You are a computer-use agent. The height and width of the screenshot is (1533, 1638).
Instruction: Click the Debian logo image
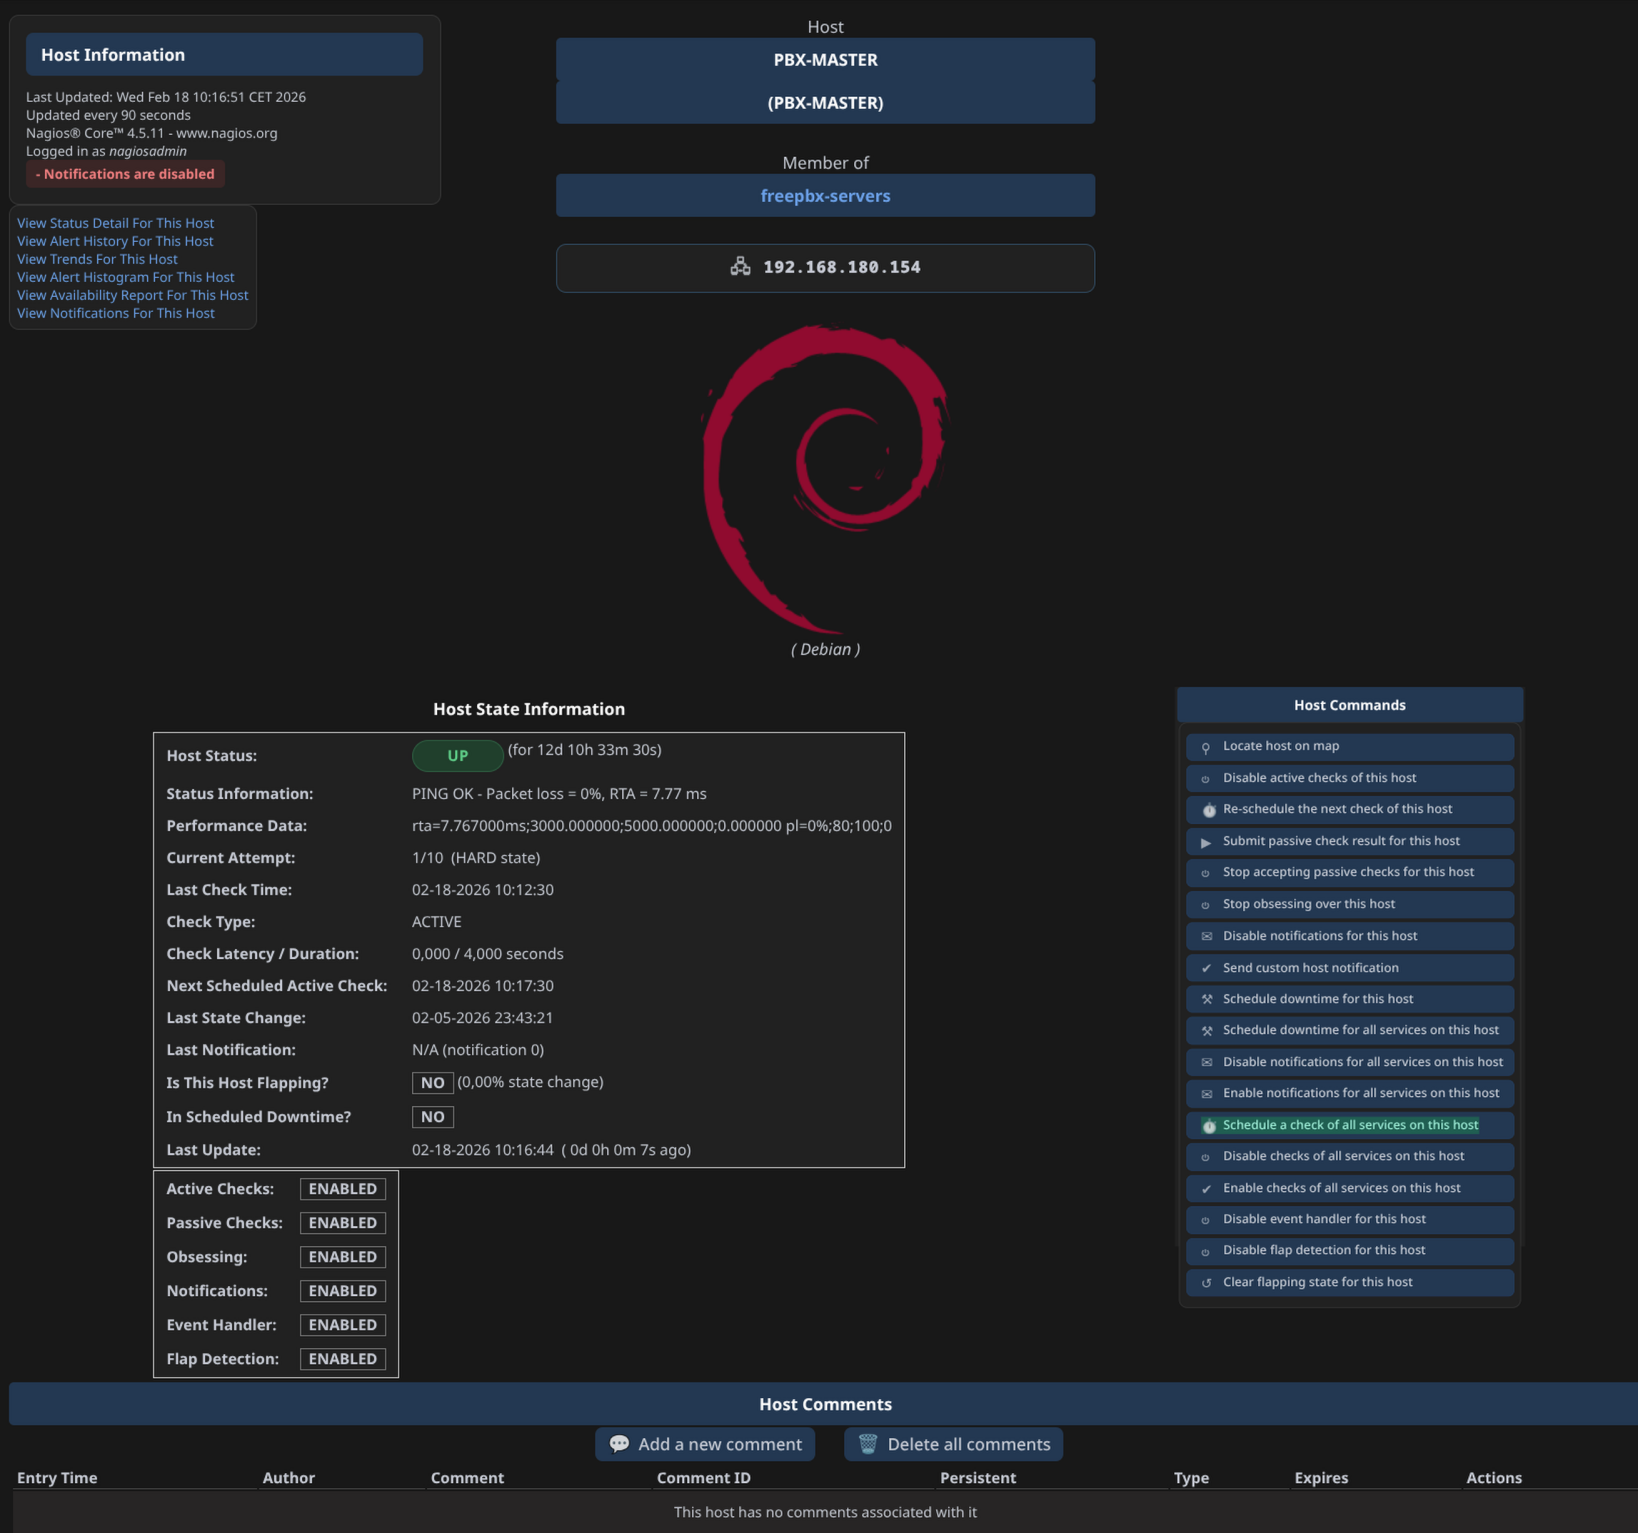(825, 480)
